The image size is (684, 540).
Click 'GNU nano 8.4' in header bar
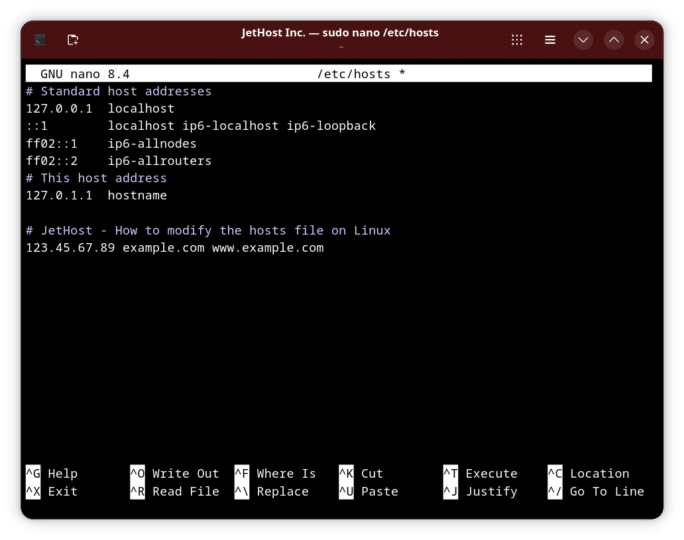(x=85, y=74)
